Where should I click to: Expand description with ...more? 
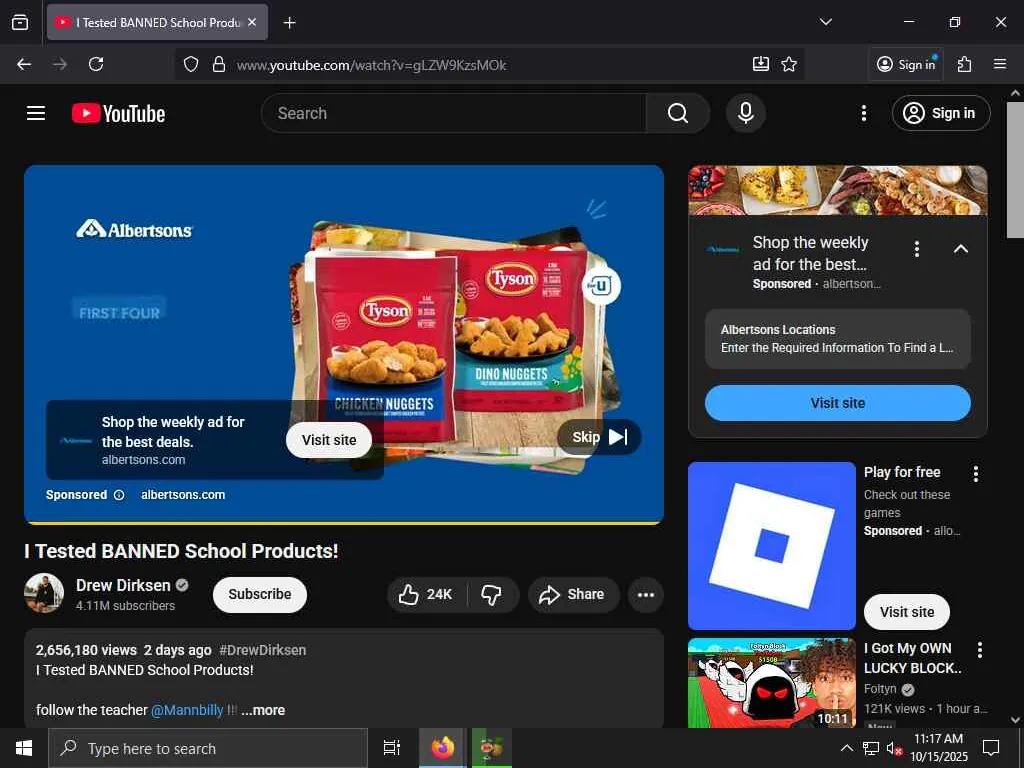point(263,710)
